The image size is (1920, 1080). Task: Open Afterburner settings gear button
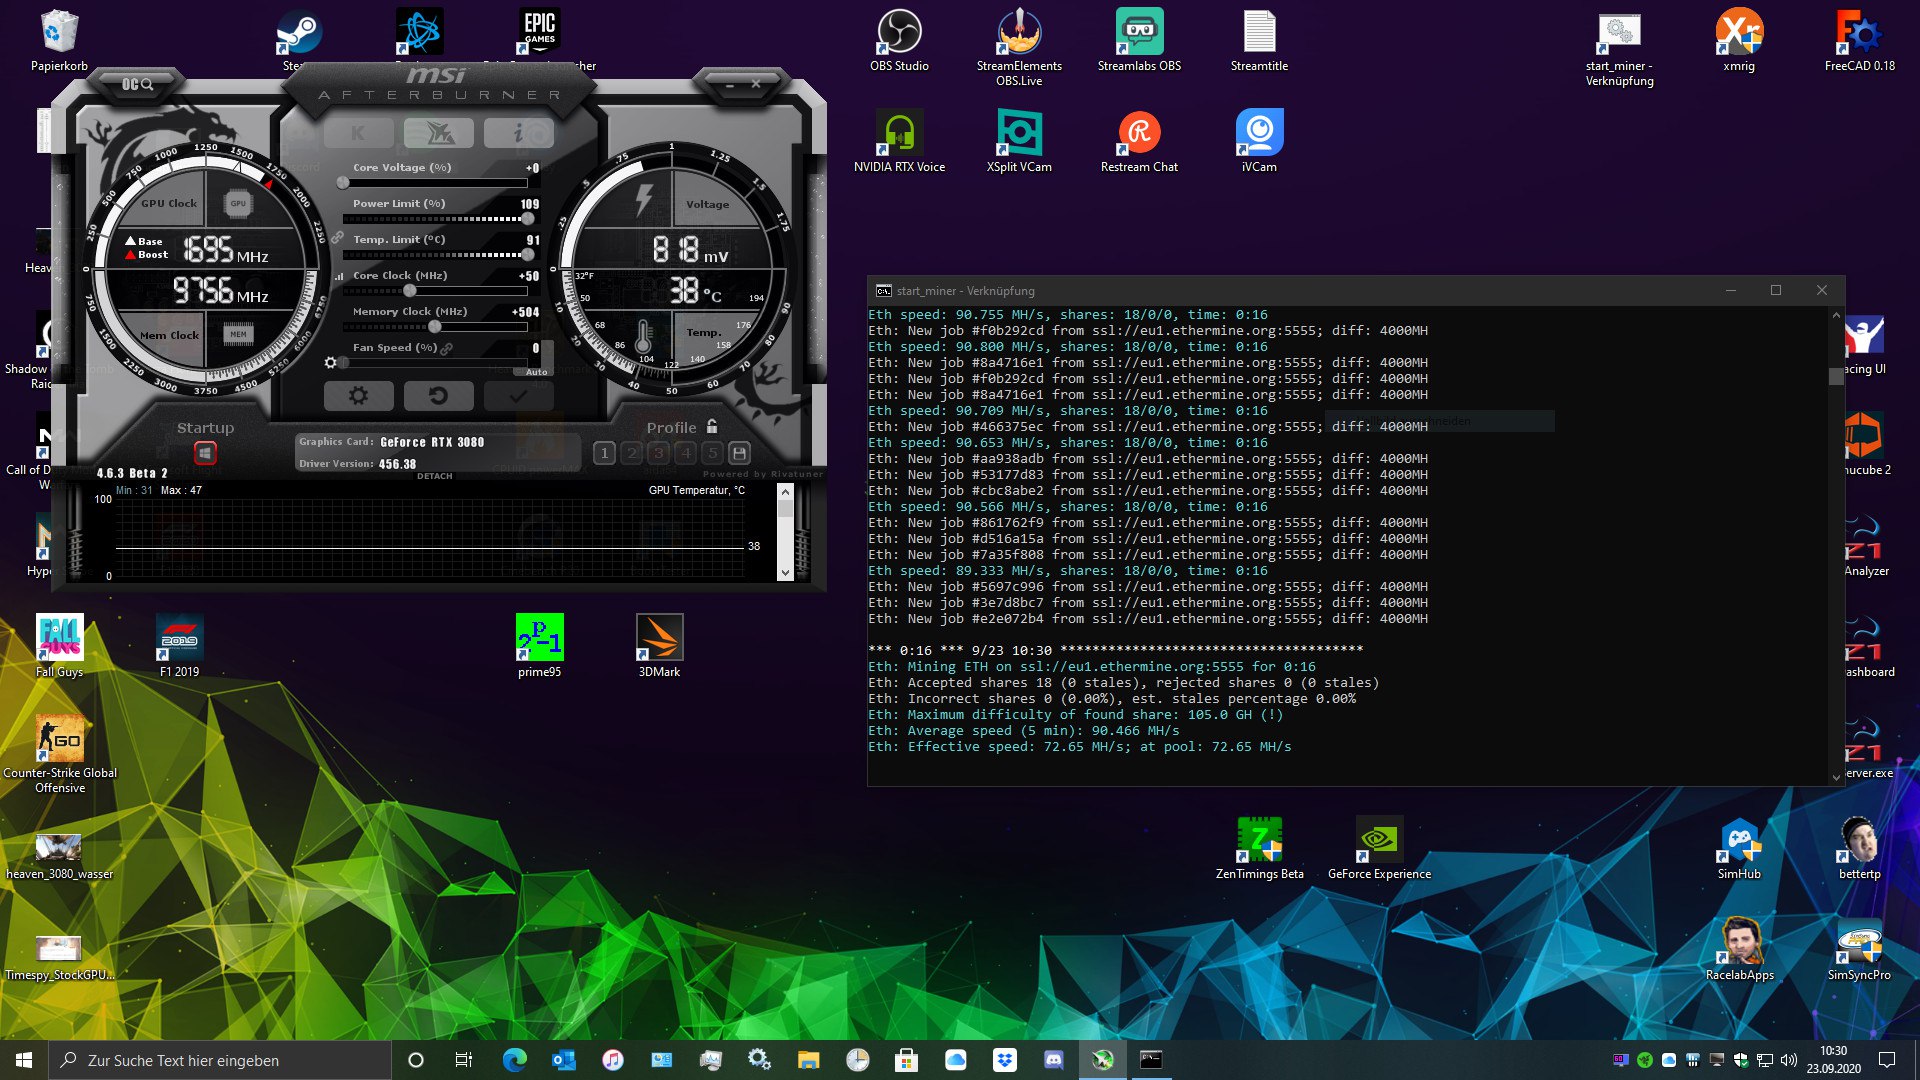(358, 396)
